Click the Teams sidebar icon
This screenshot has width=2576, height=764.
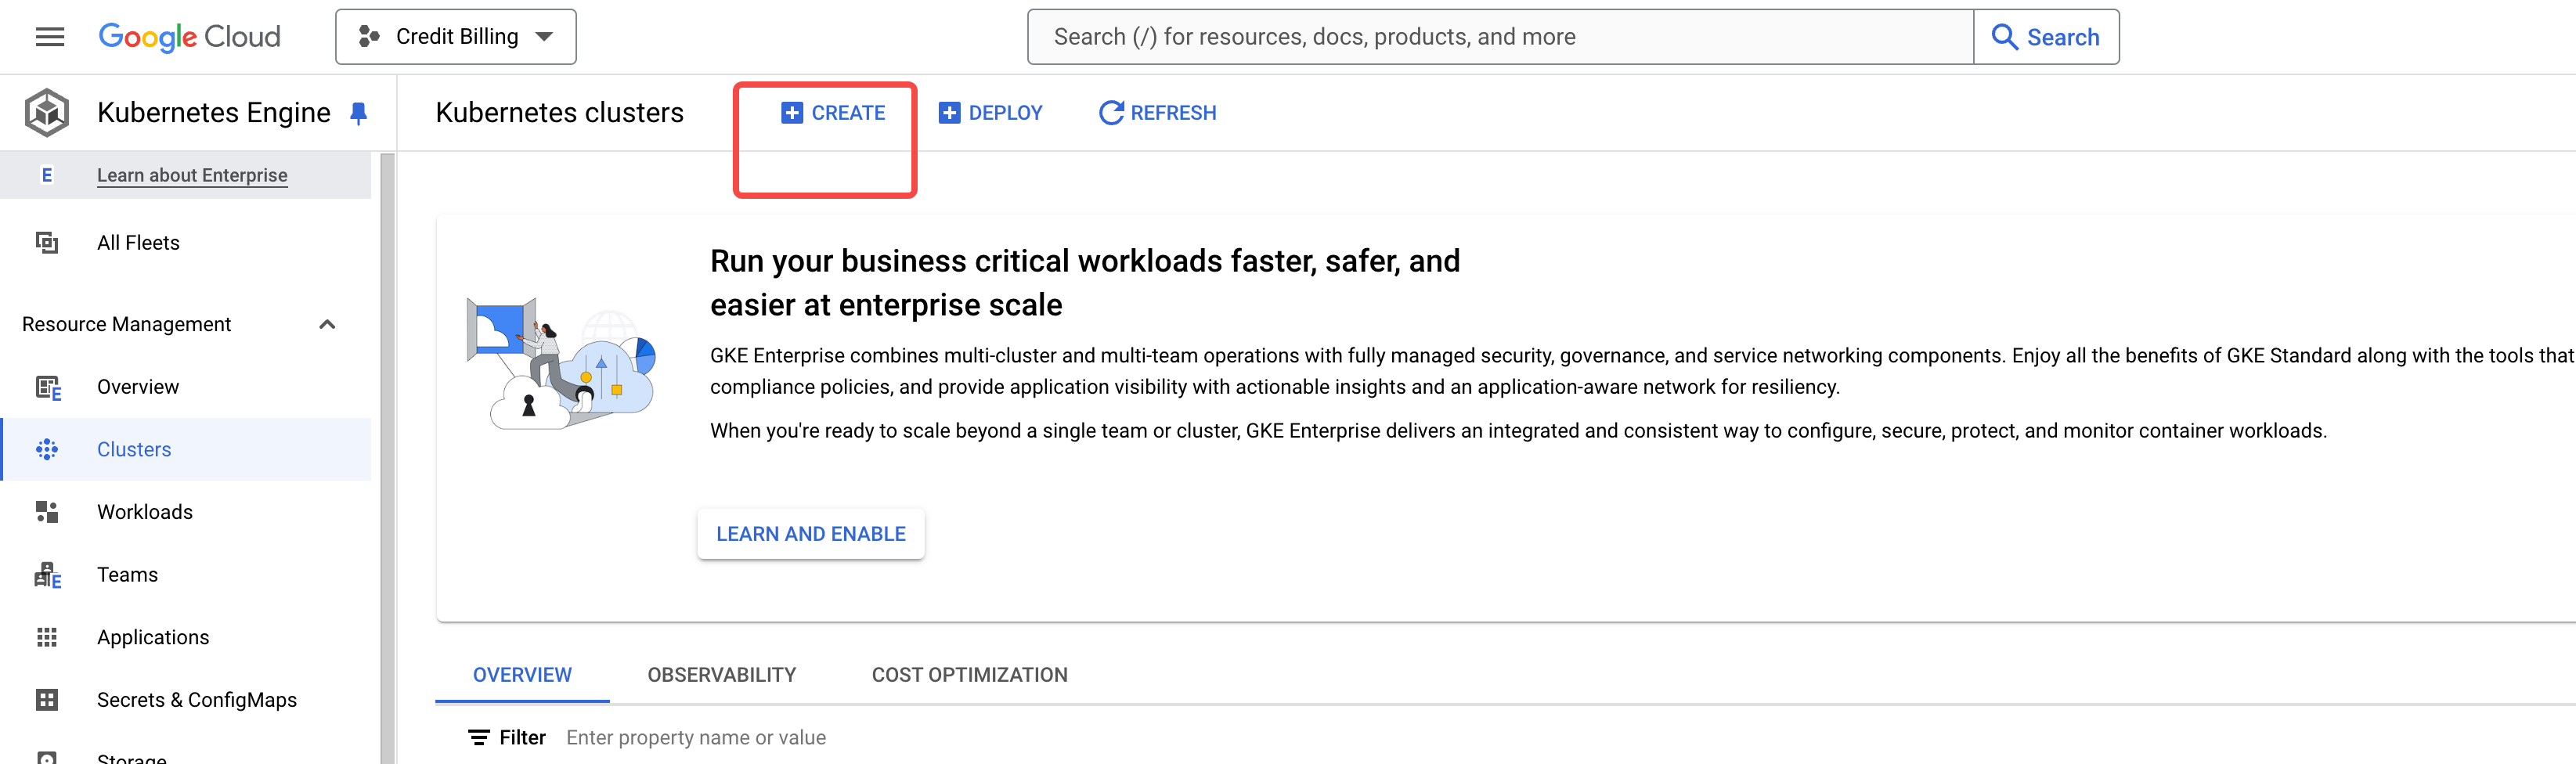(x=48, y=576)
